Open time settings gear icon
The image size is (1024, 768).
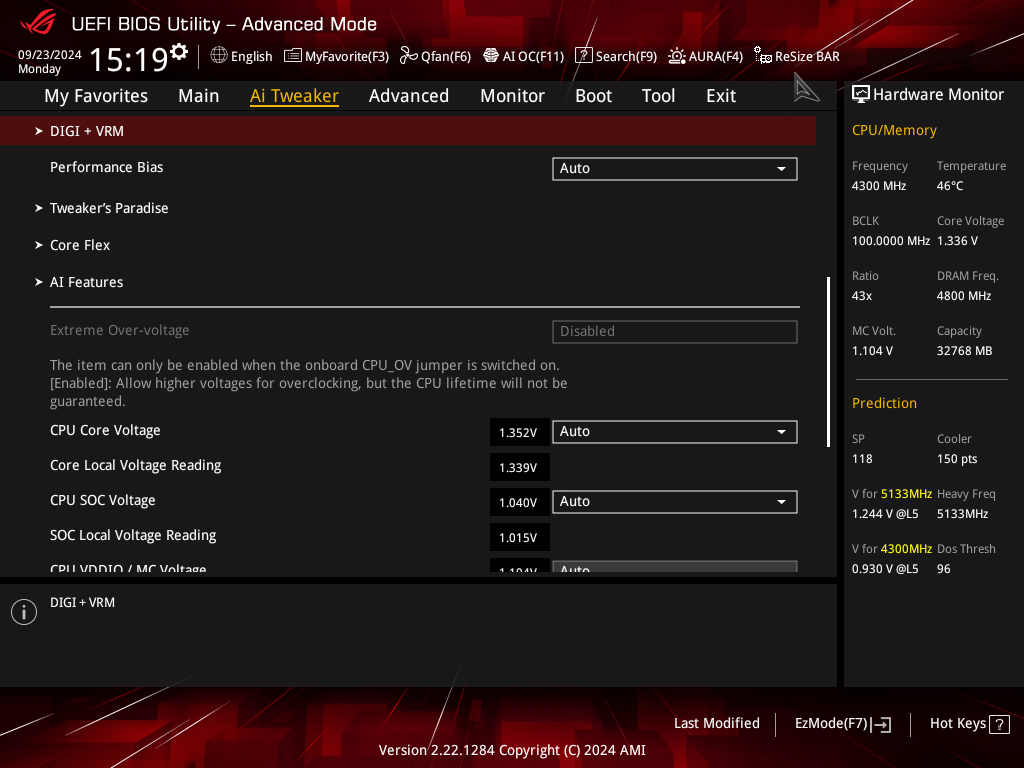pyautogui.click(x=178, y=51)
